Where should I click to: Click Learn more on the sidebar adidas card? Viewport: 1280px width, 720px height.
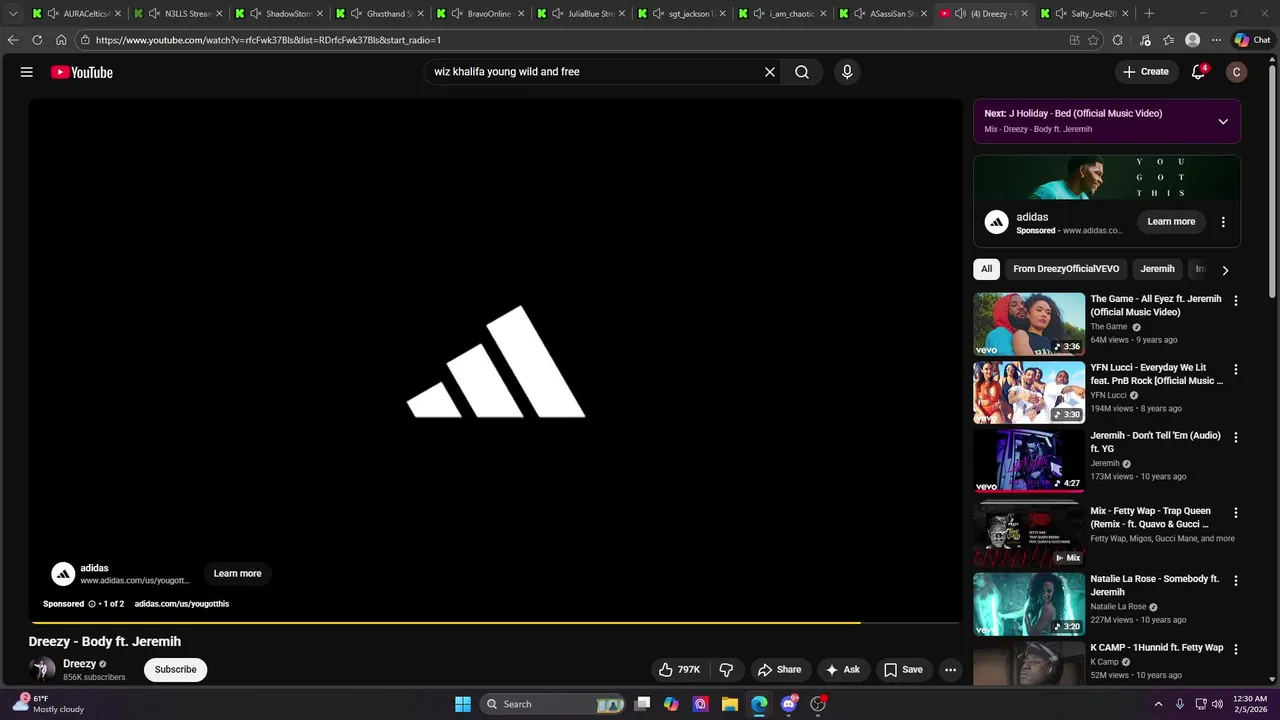[1171, 222]
